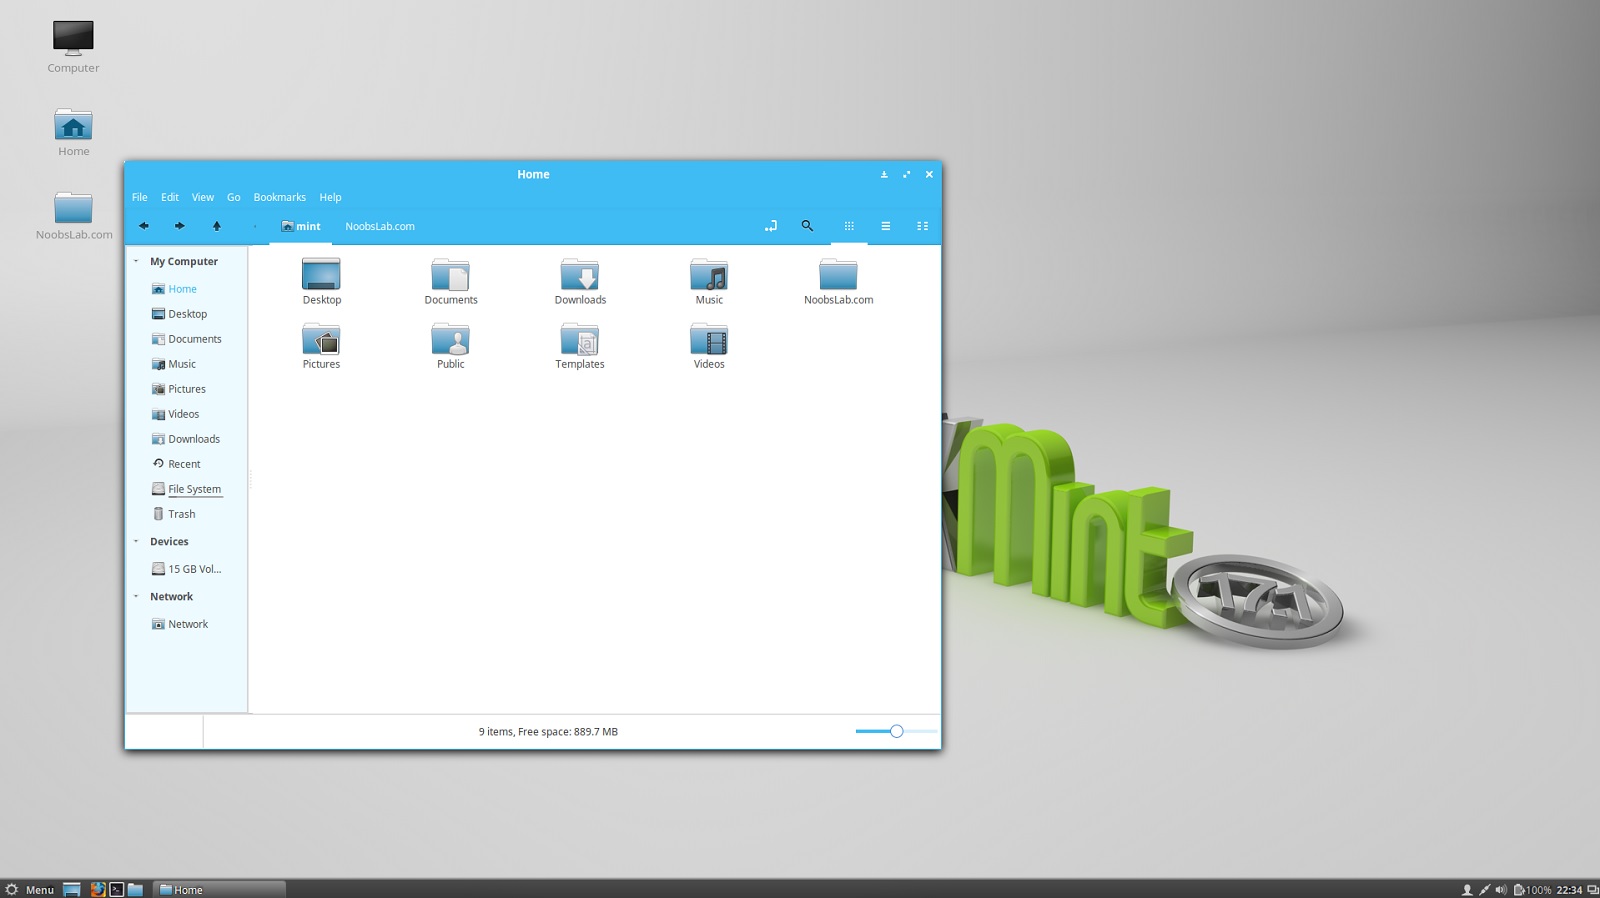1600x898 pixels.
Task: Collapse the Devices sidebar section
Action: 136,541
